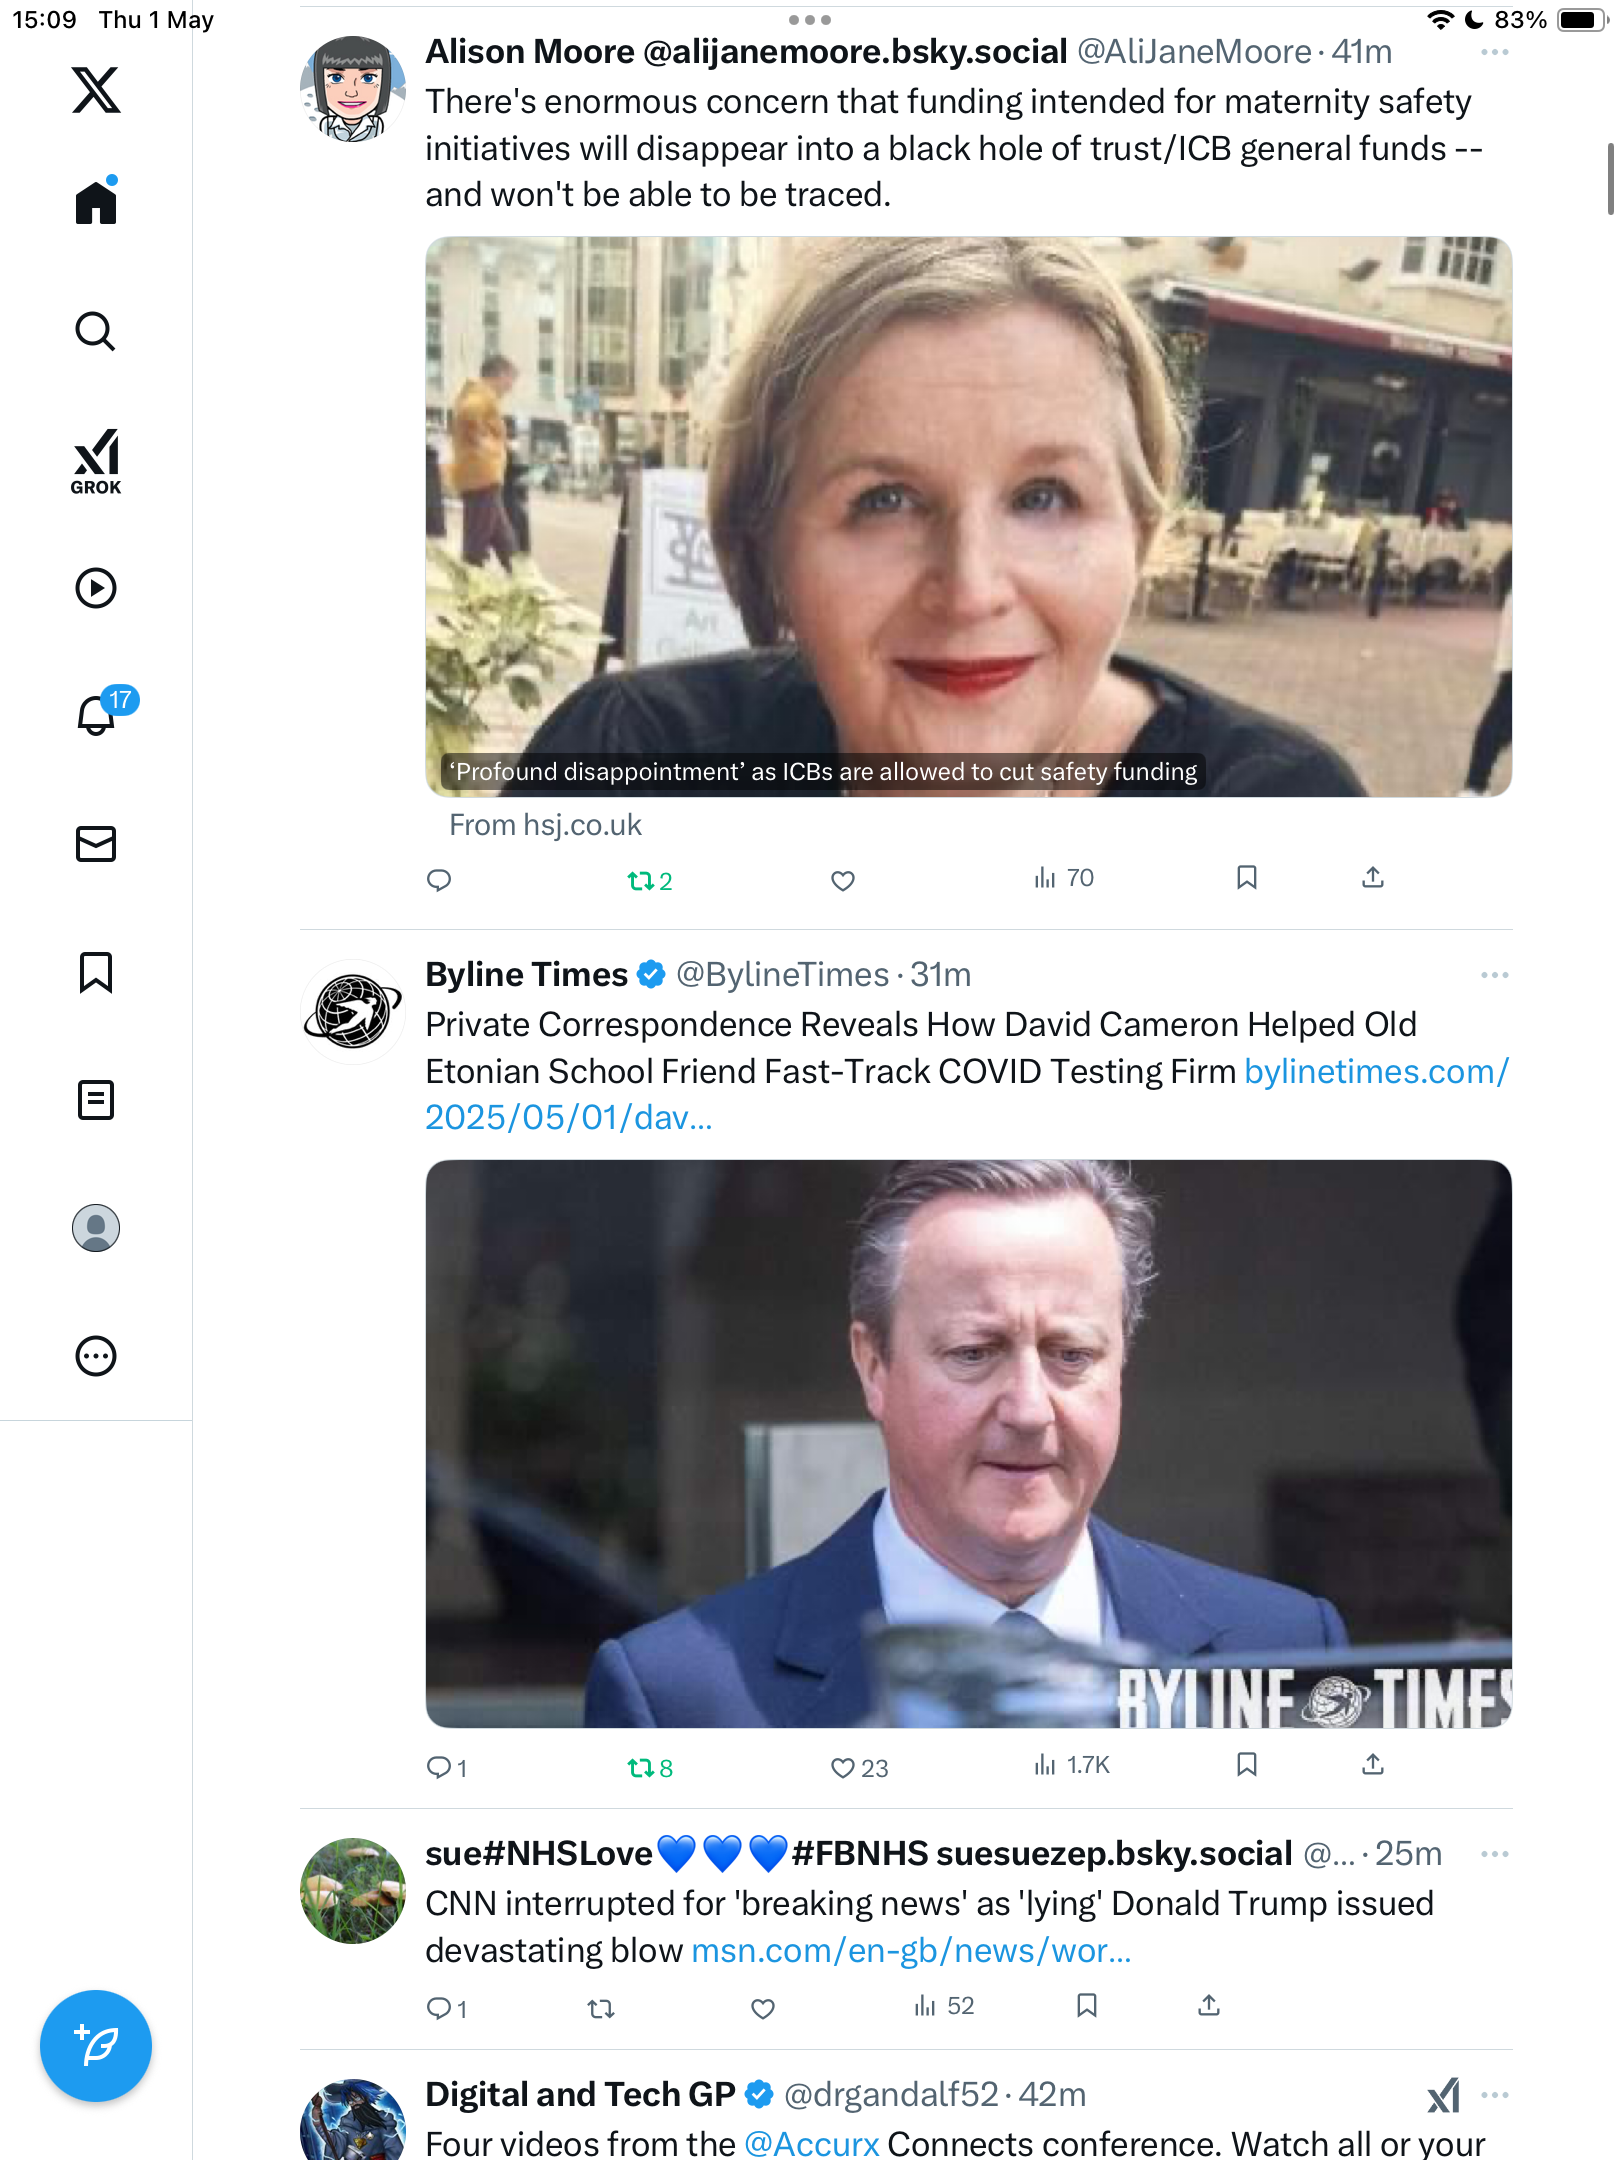1620x2160 pixels.
Task: Click the page scrollbar on right edge
Action: (x=1610, y=180)
